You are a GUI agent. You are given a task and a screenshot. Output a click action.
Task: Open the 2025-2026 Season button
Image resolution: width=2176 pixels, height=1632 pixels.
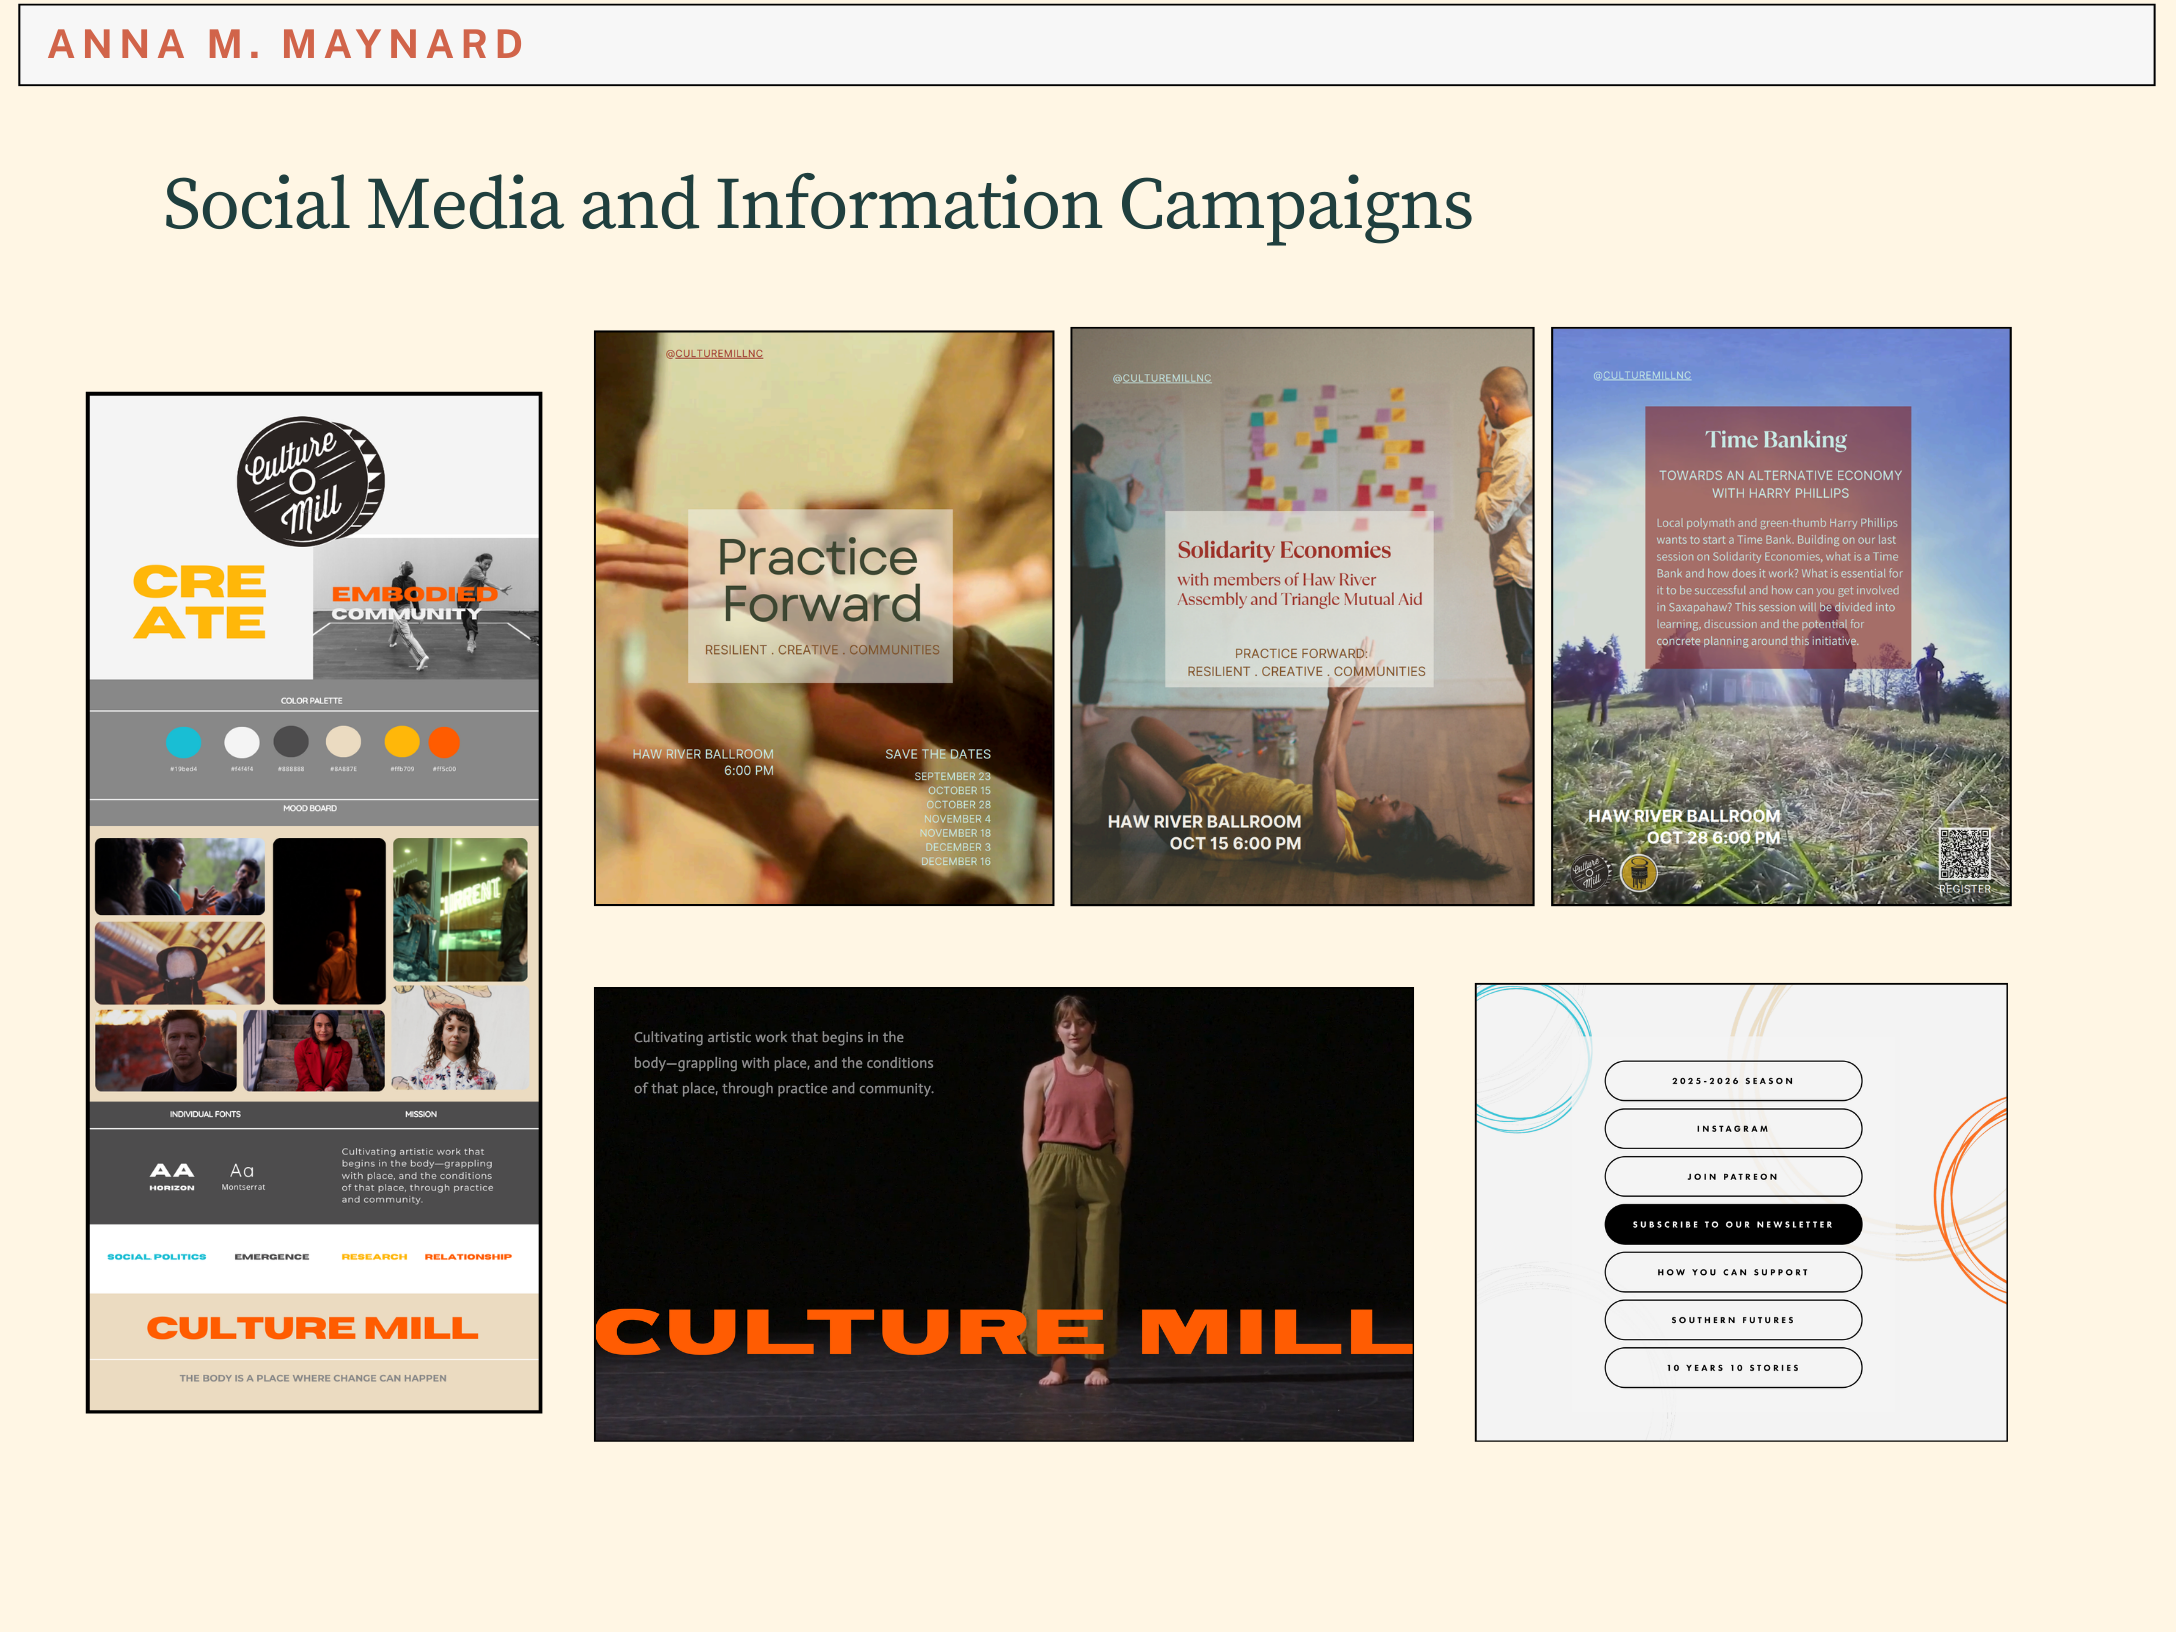(x=1732, y=1081)
